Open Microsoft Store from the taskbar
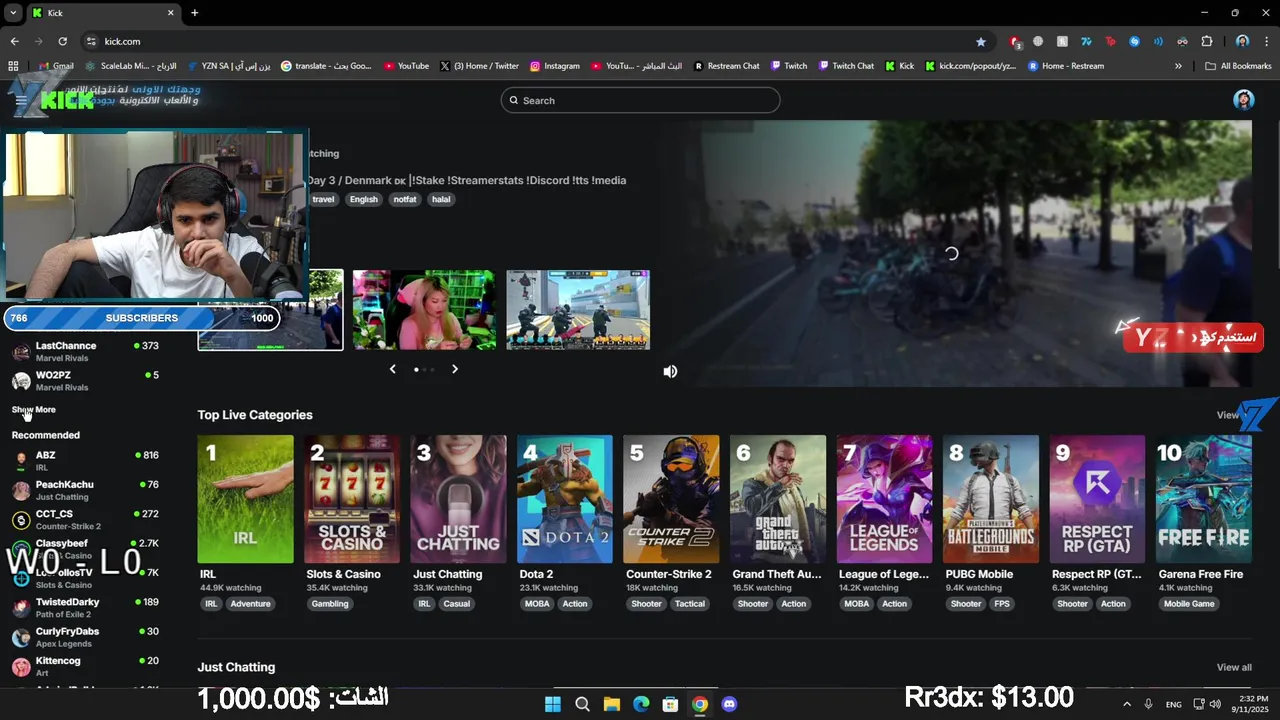Viewport: 1280px width, 720px height. coord(670,704)
